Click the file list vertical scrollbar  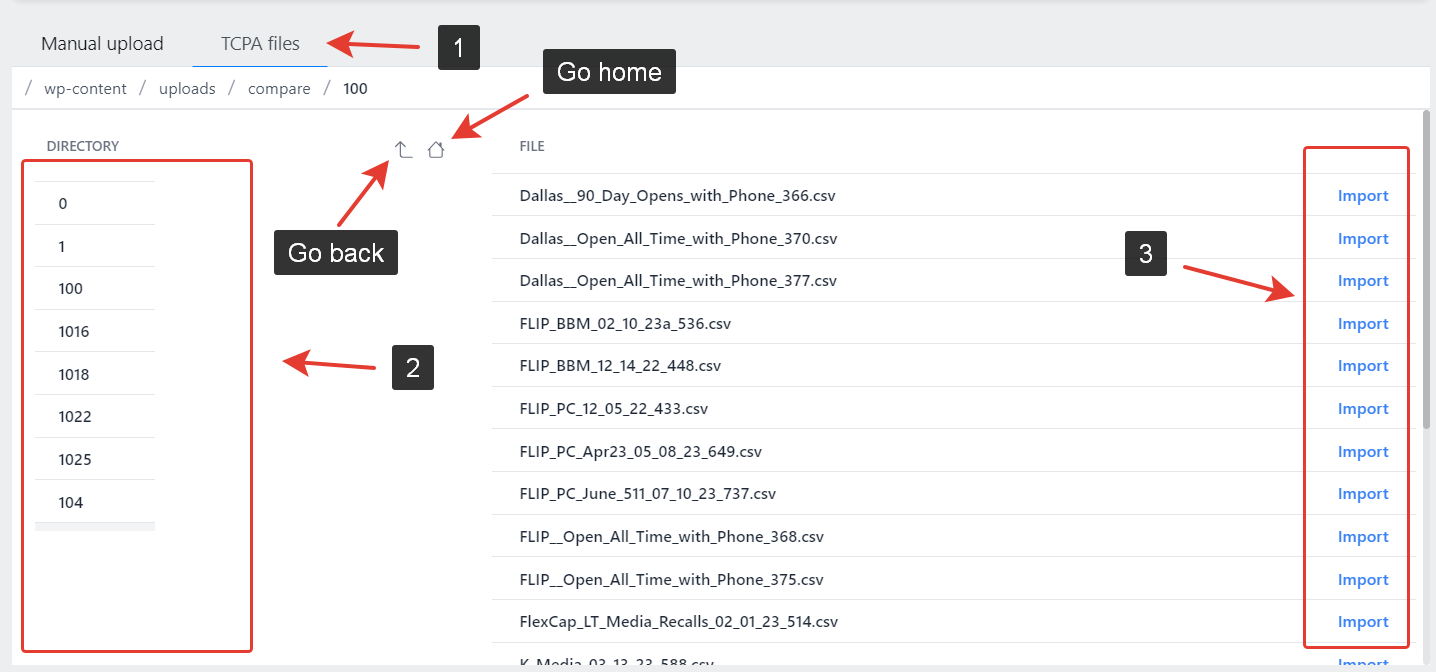point(1425,270)
